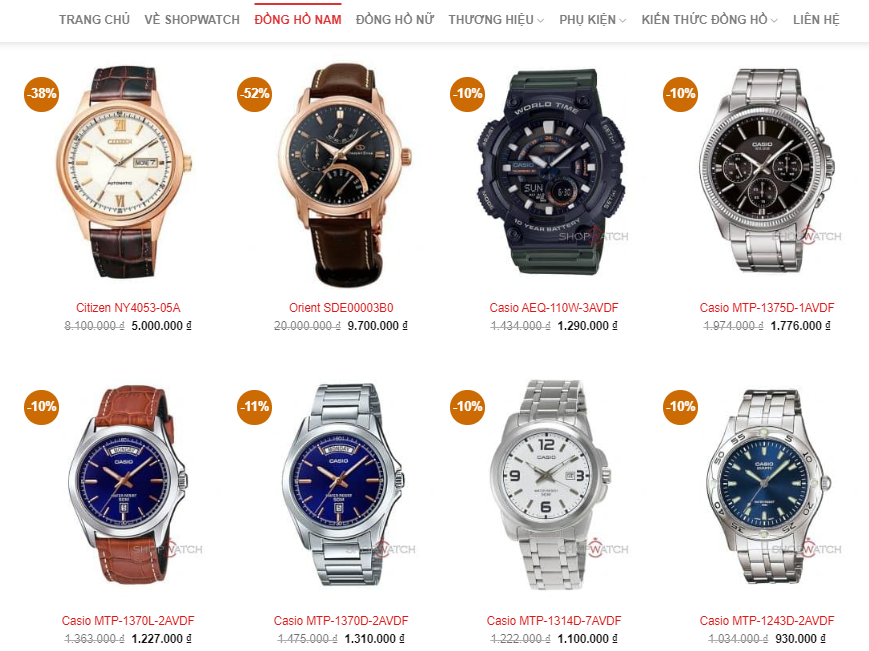Open the Đồng Hồ Nữ category
The image size is (869, 651).
tap(395, 20)
